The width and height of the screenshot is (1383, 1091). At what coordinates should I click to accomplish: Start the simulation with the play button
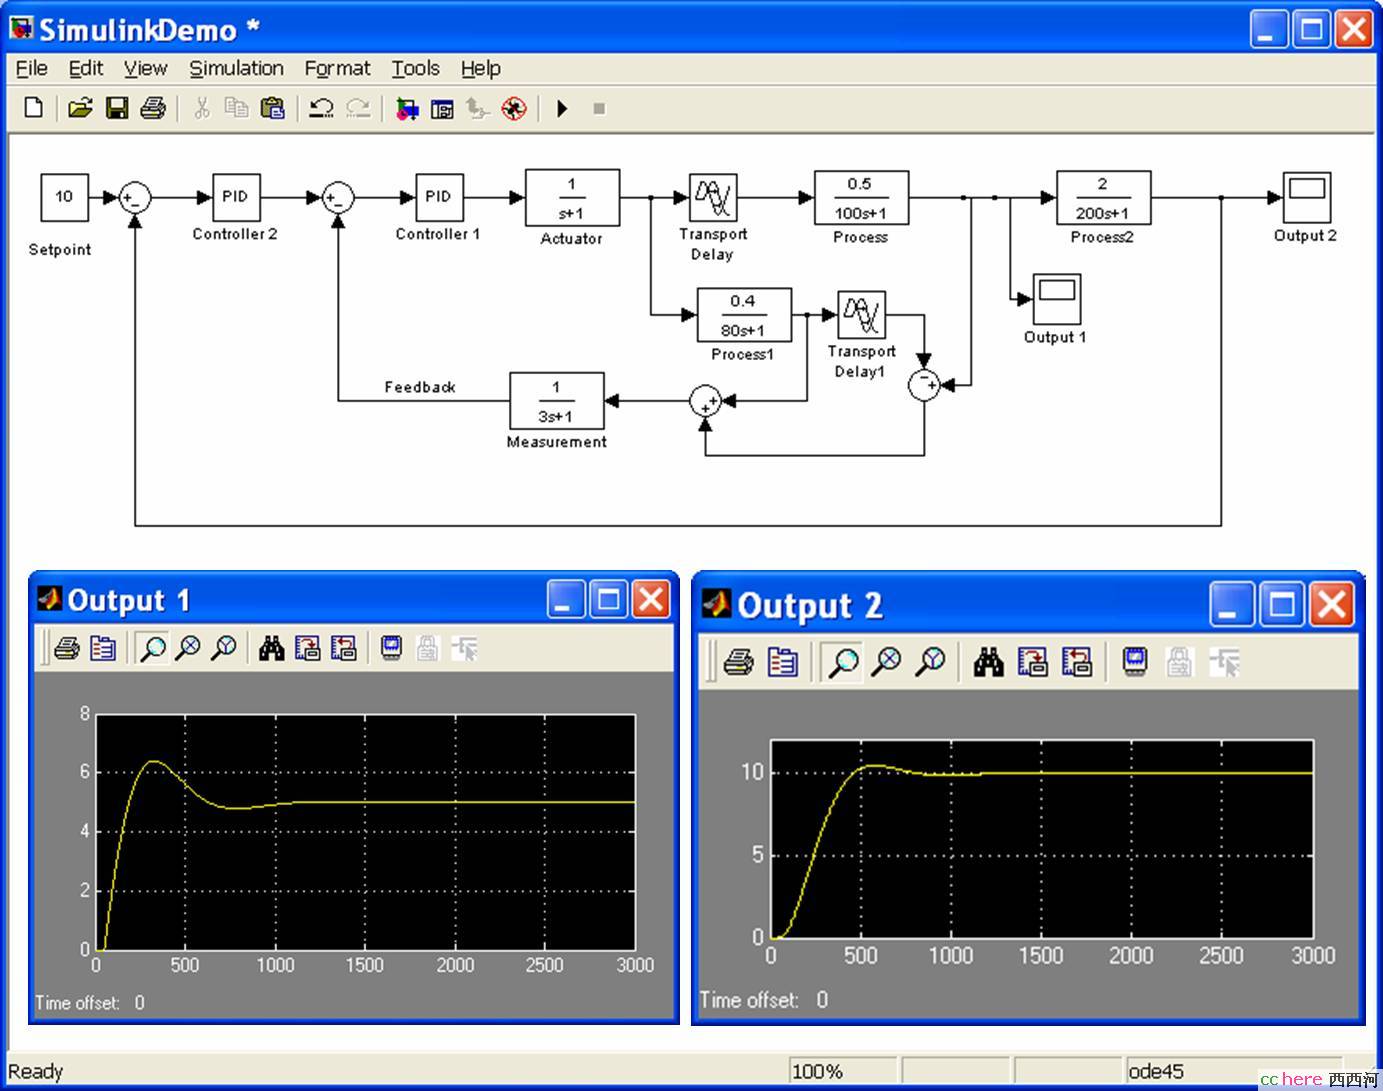point(562,108)
